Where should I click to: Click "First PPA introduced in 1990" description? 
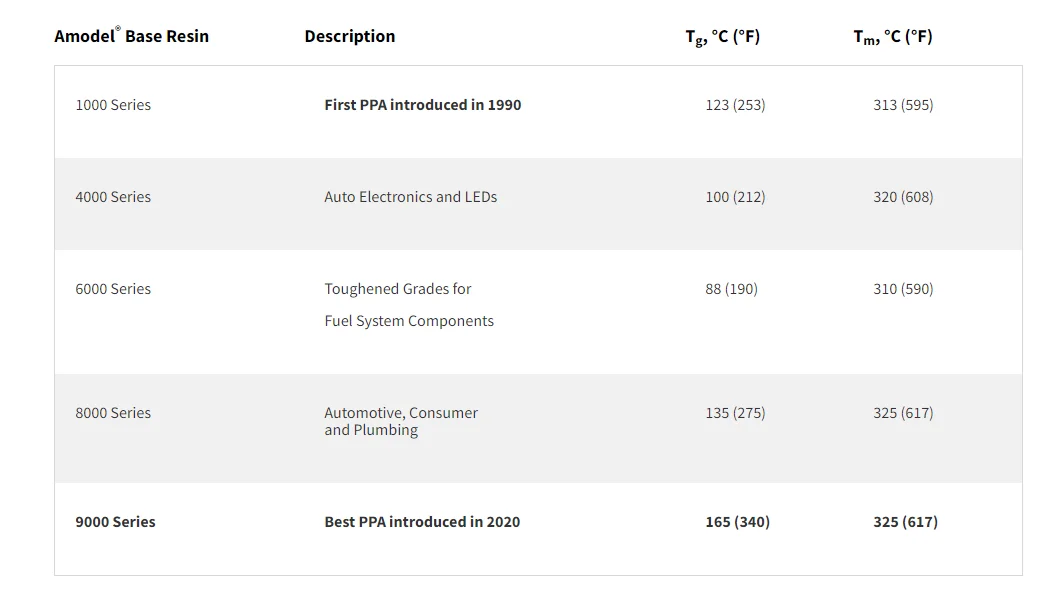422,105
